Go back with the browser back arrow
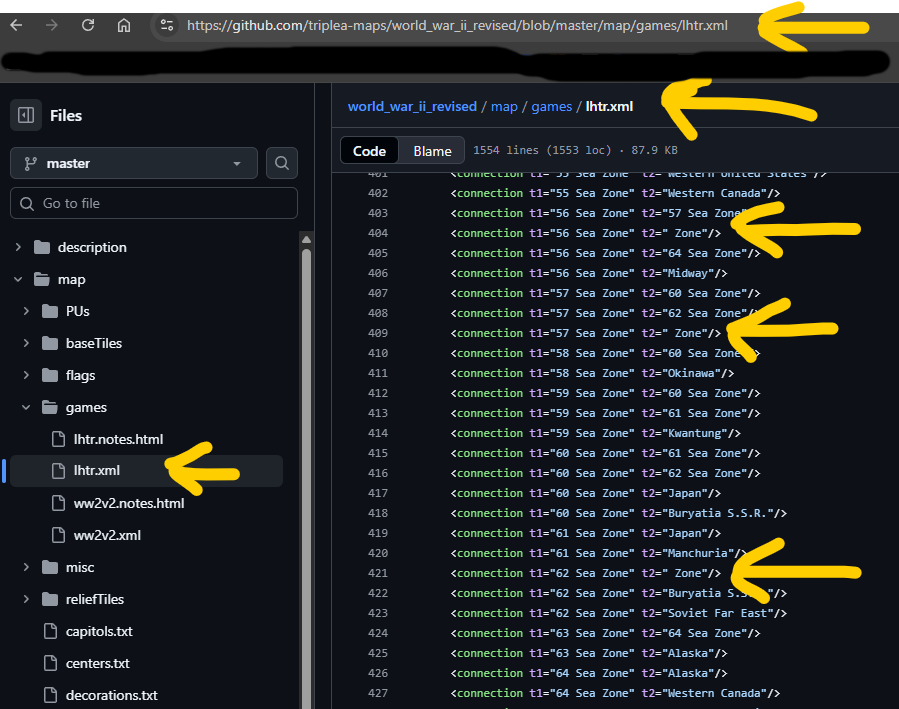 point(16,25)
